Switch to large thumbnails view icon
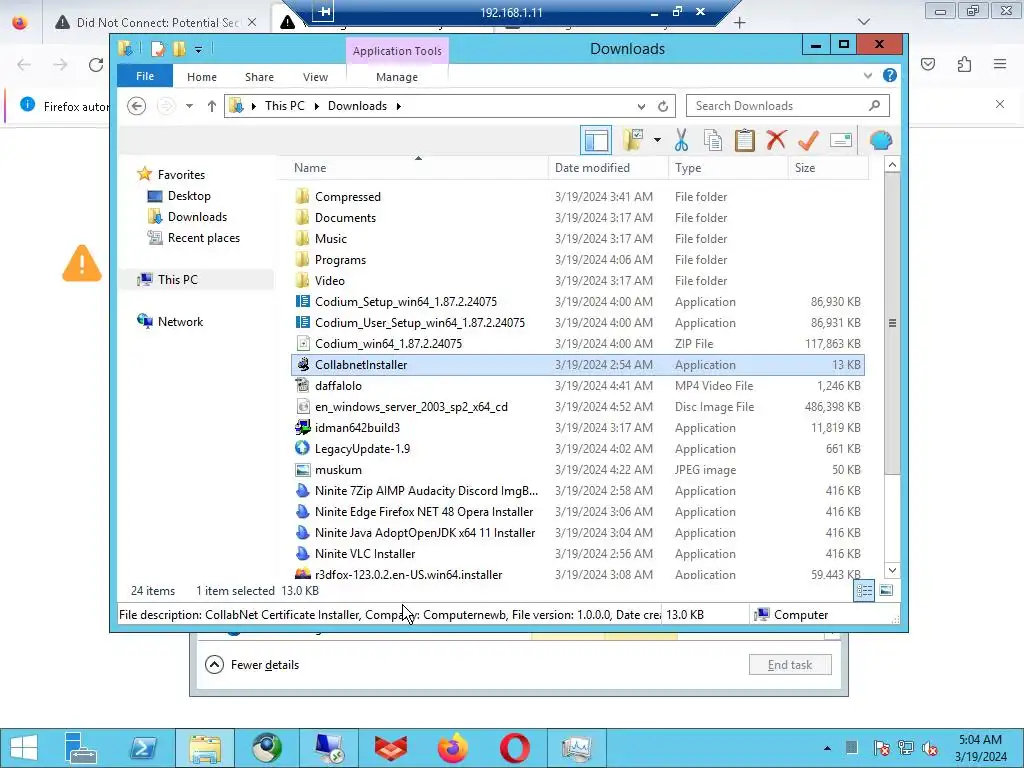 (x=886, y=590)
